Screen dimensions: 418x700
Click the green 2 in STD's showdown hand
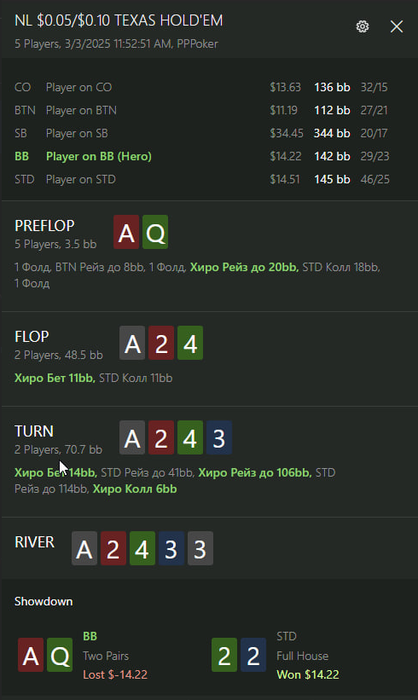224,655
